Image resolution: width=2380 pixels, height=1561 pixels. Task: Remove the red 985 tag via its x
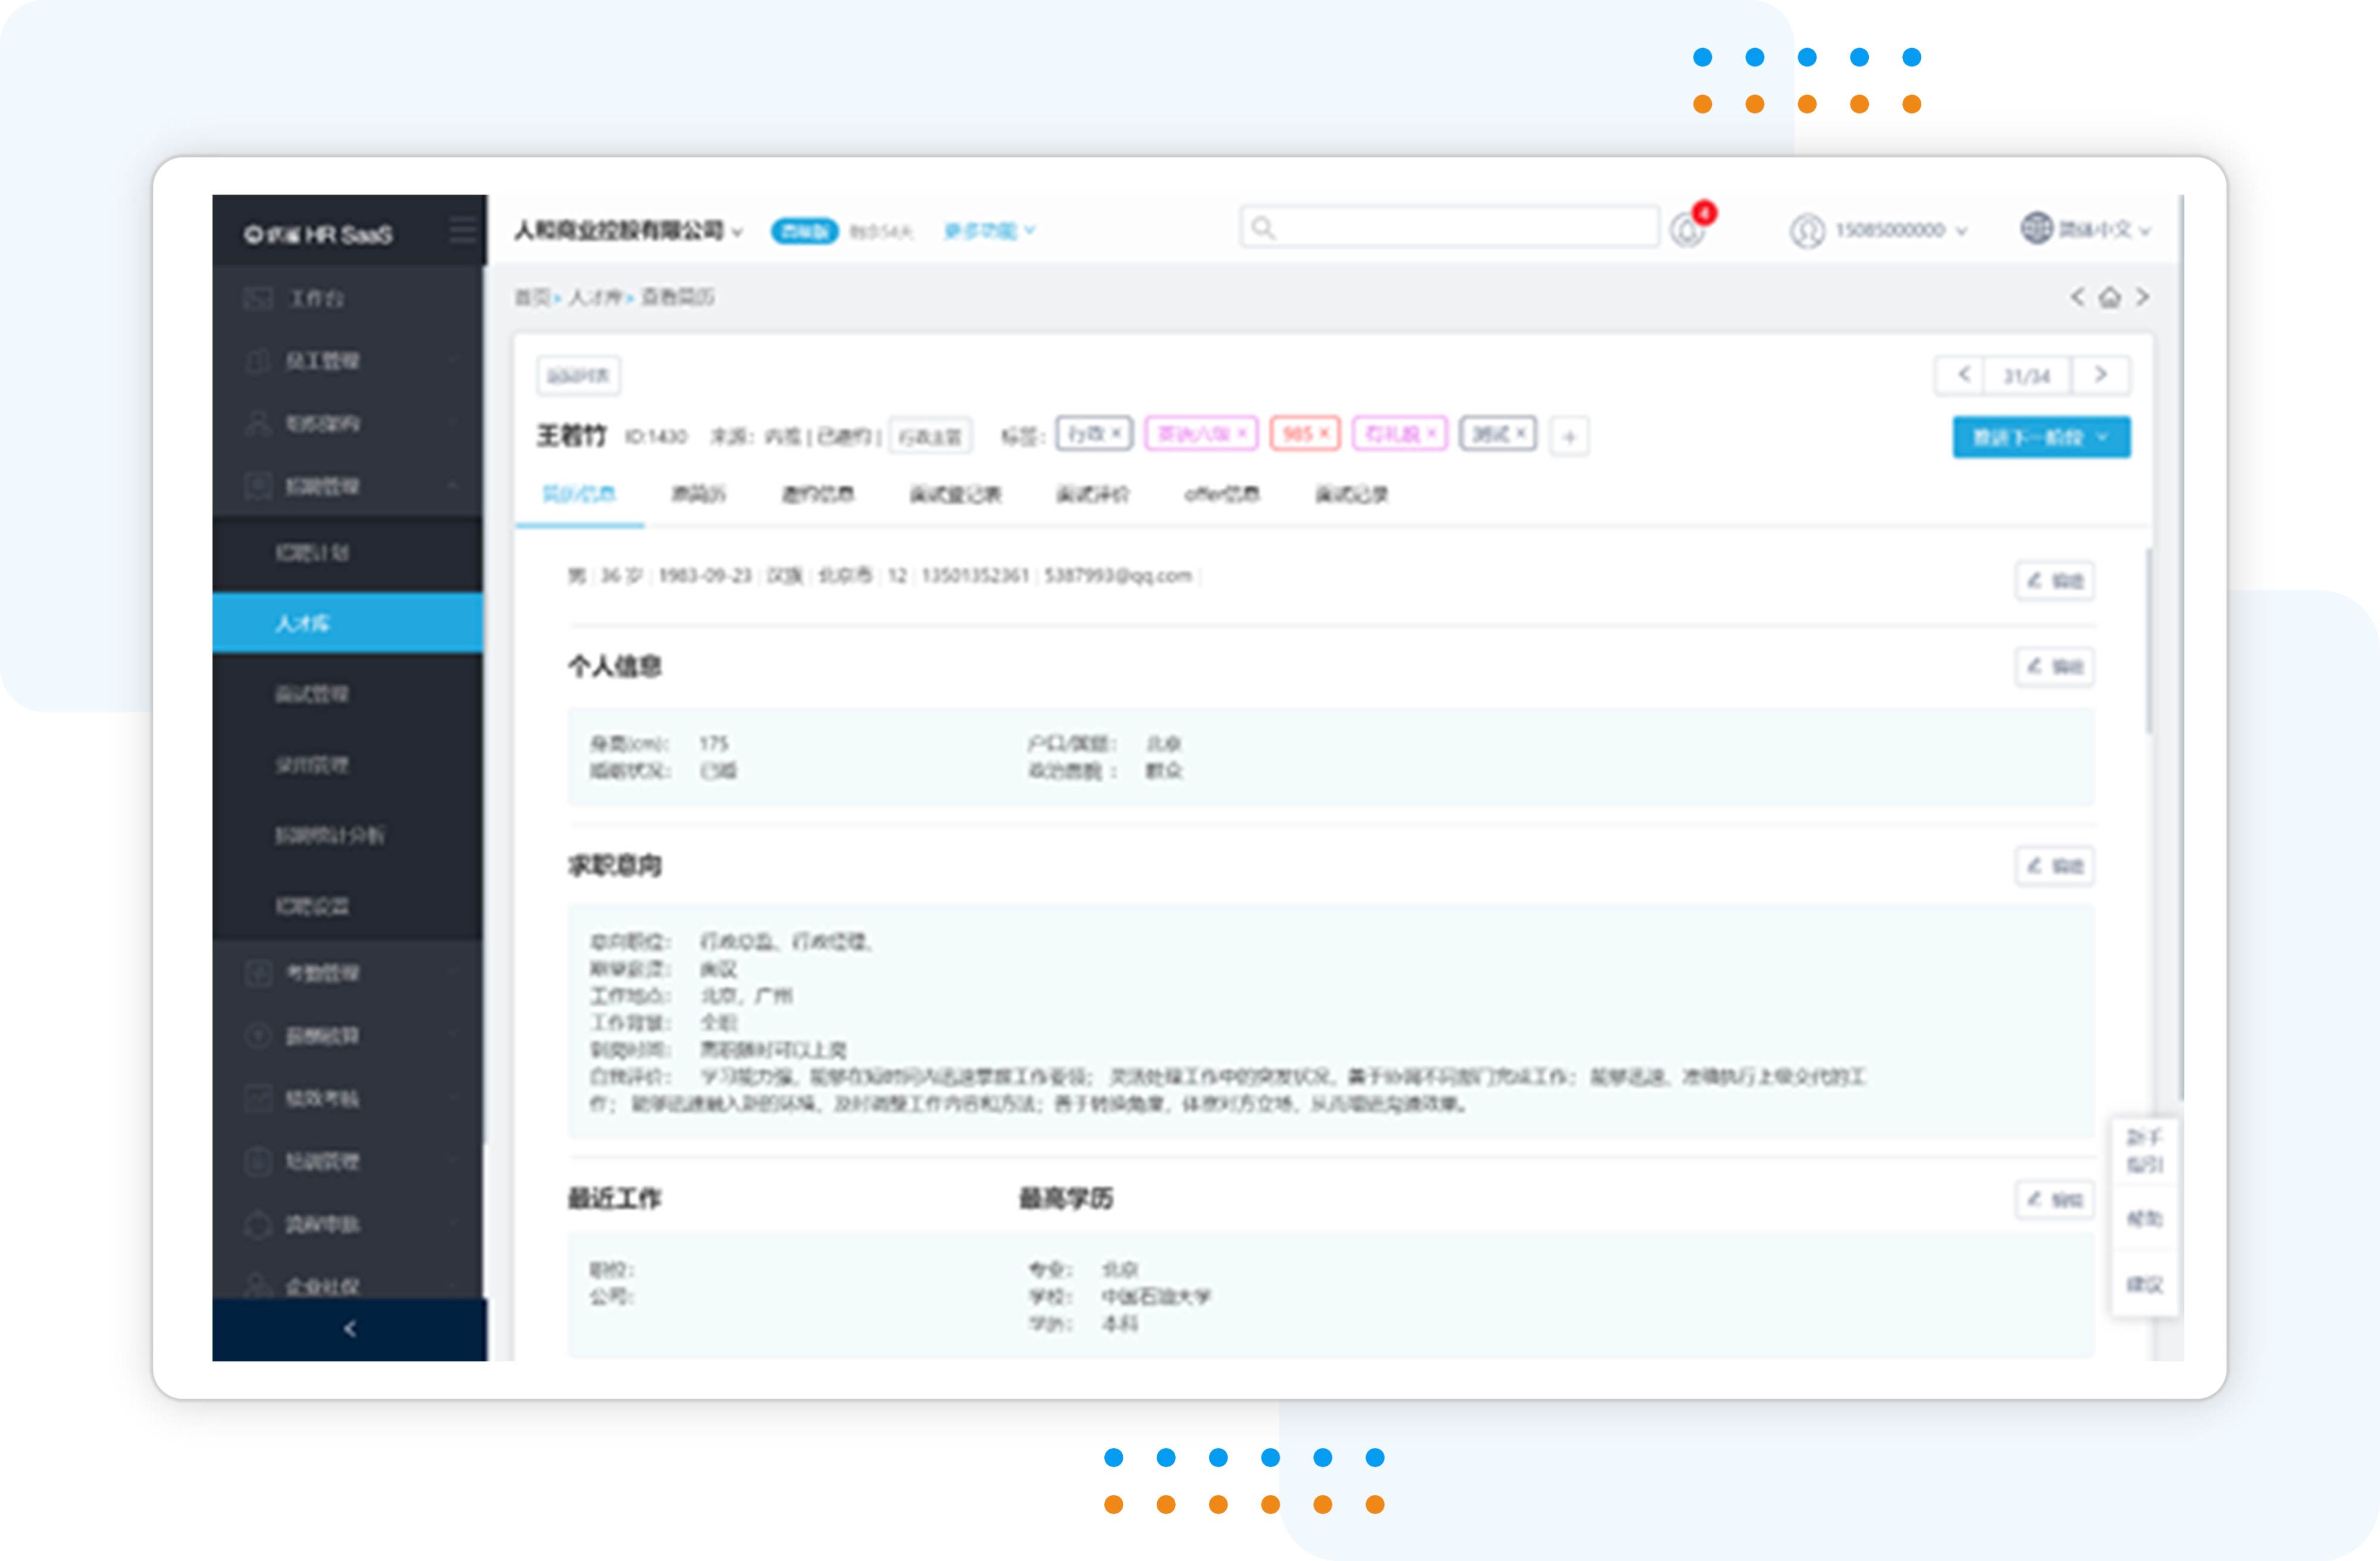(x=1324, y=433)
